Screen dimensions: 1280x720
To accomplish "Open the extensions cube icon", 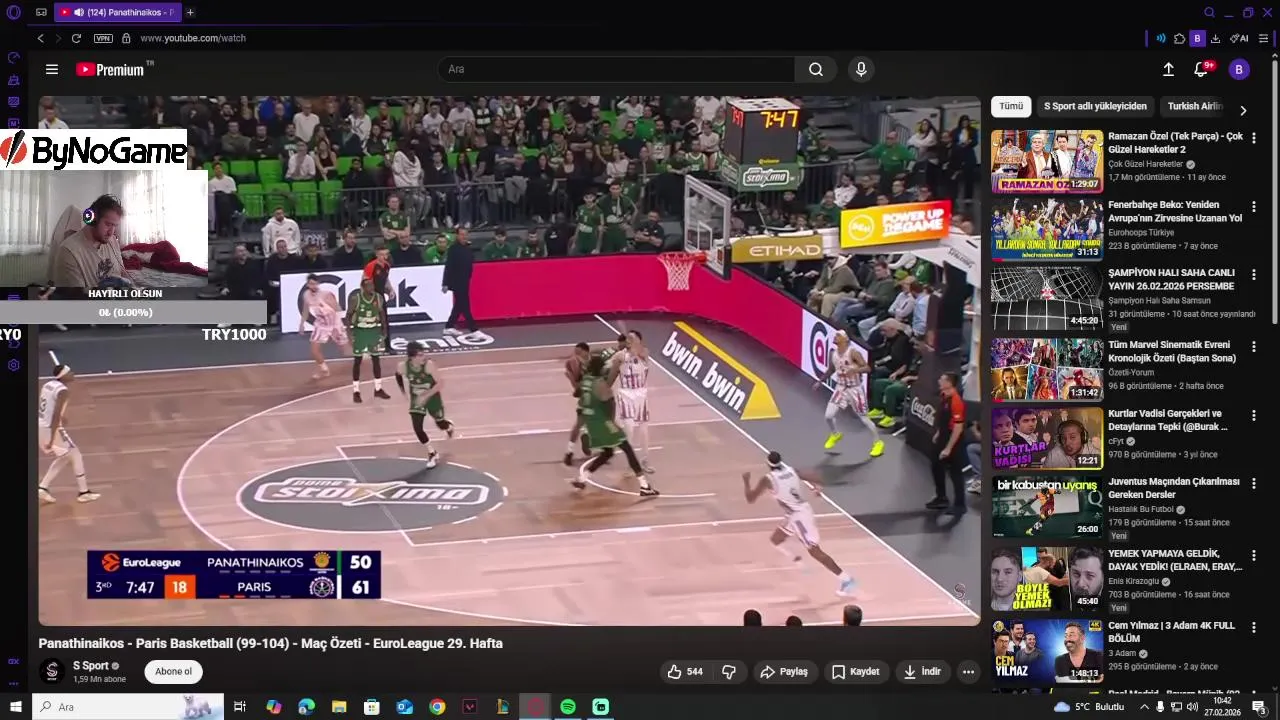I will point(1180,38).
